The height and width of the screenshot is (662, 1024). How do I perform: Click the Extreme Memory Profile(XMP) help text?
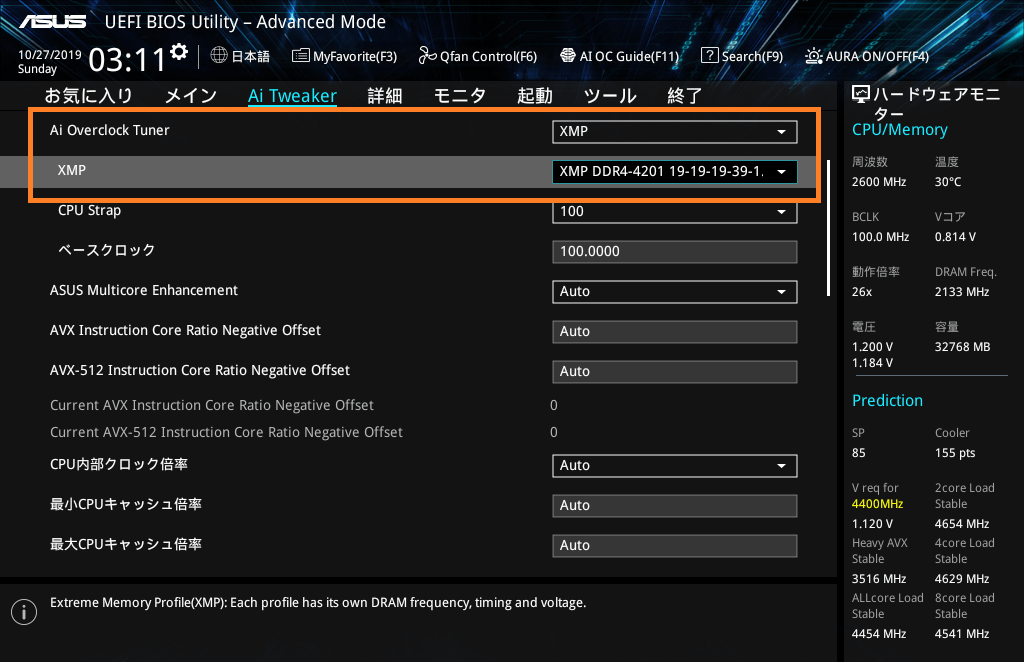317,603
